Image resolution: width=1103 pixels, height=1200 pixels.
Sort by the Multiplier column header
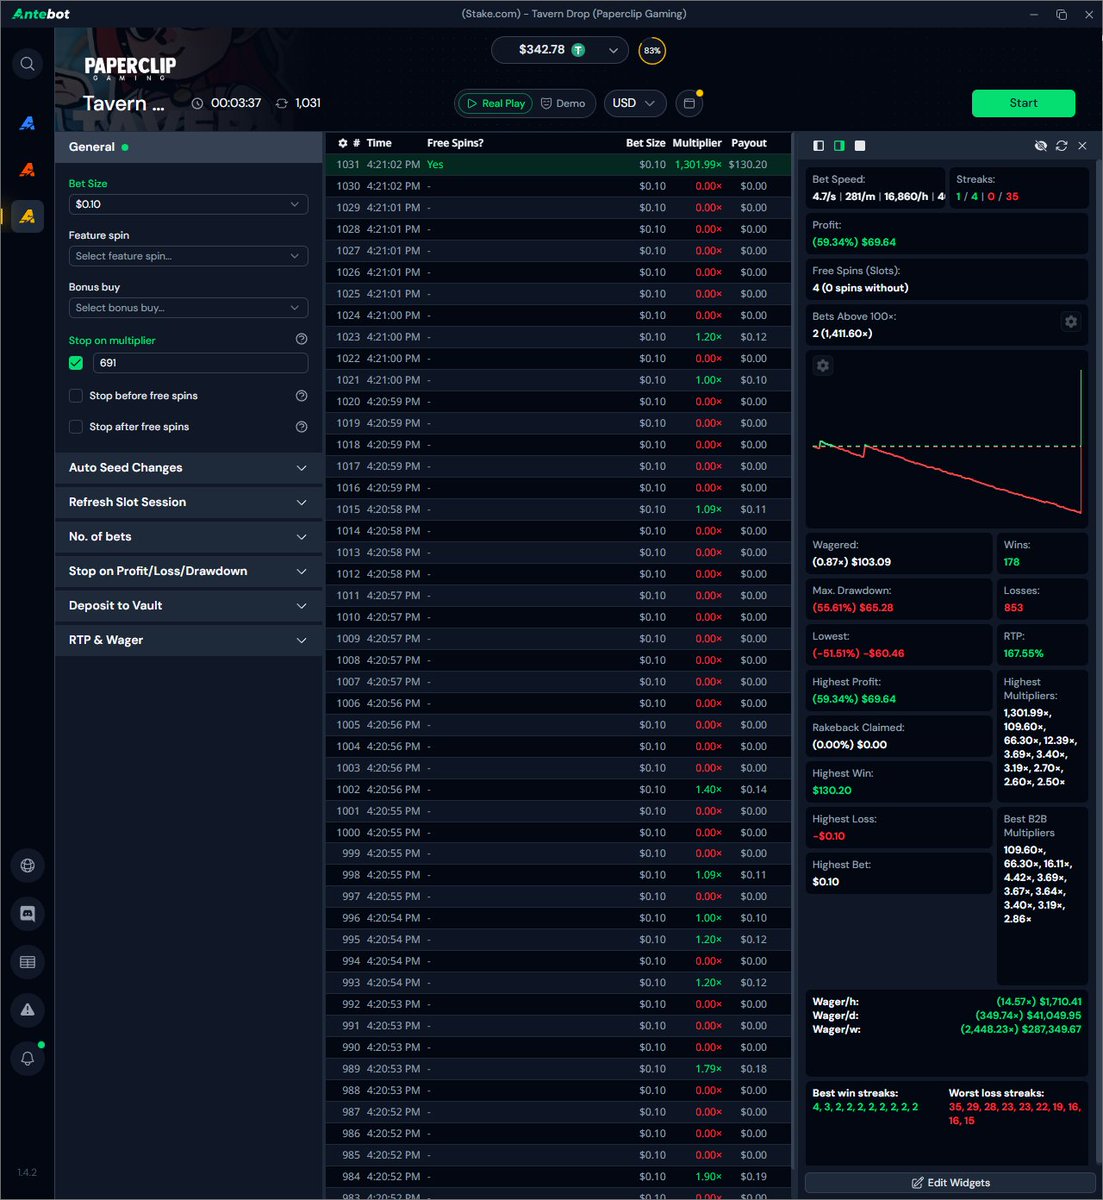(697, 143)
